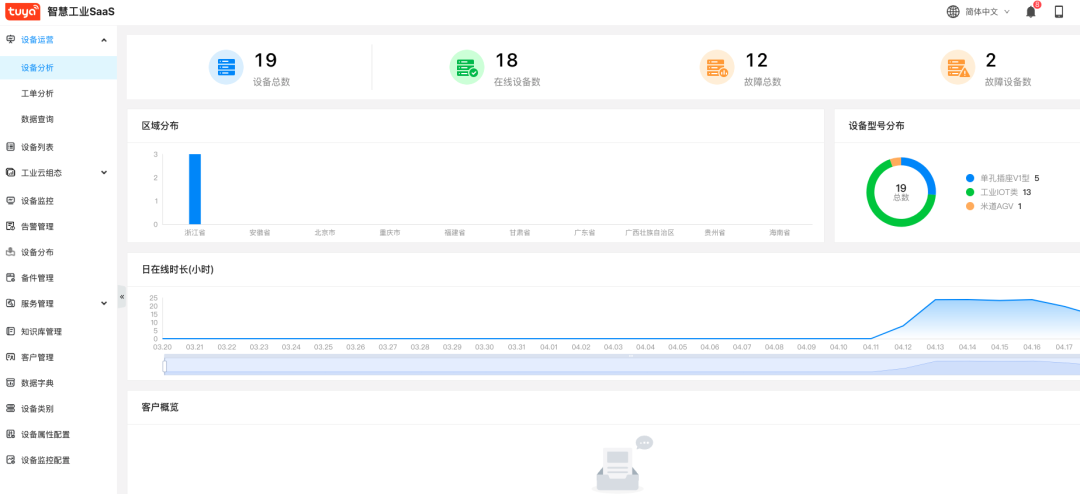This screenshot has width=1080, height=494.
Task: Open 工单分析 in the sidebar
Action: click(x=37, y=93)
